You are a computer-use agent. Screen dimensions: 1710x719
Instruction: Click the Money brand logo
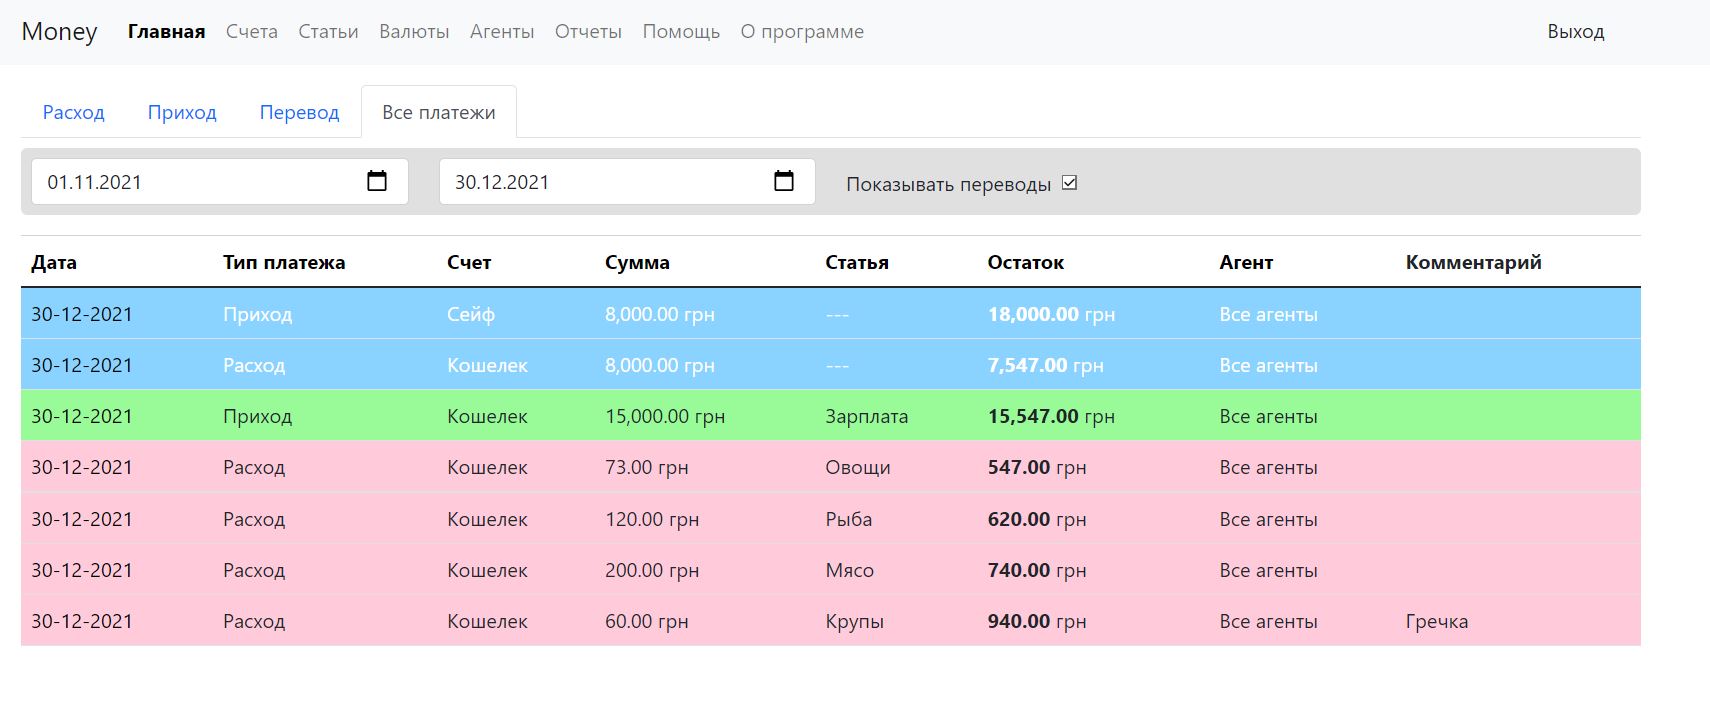pos(59,32)
